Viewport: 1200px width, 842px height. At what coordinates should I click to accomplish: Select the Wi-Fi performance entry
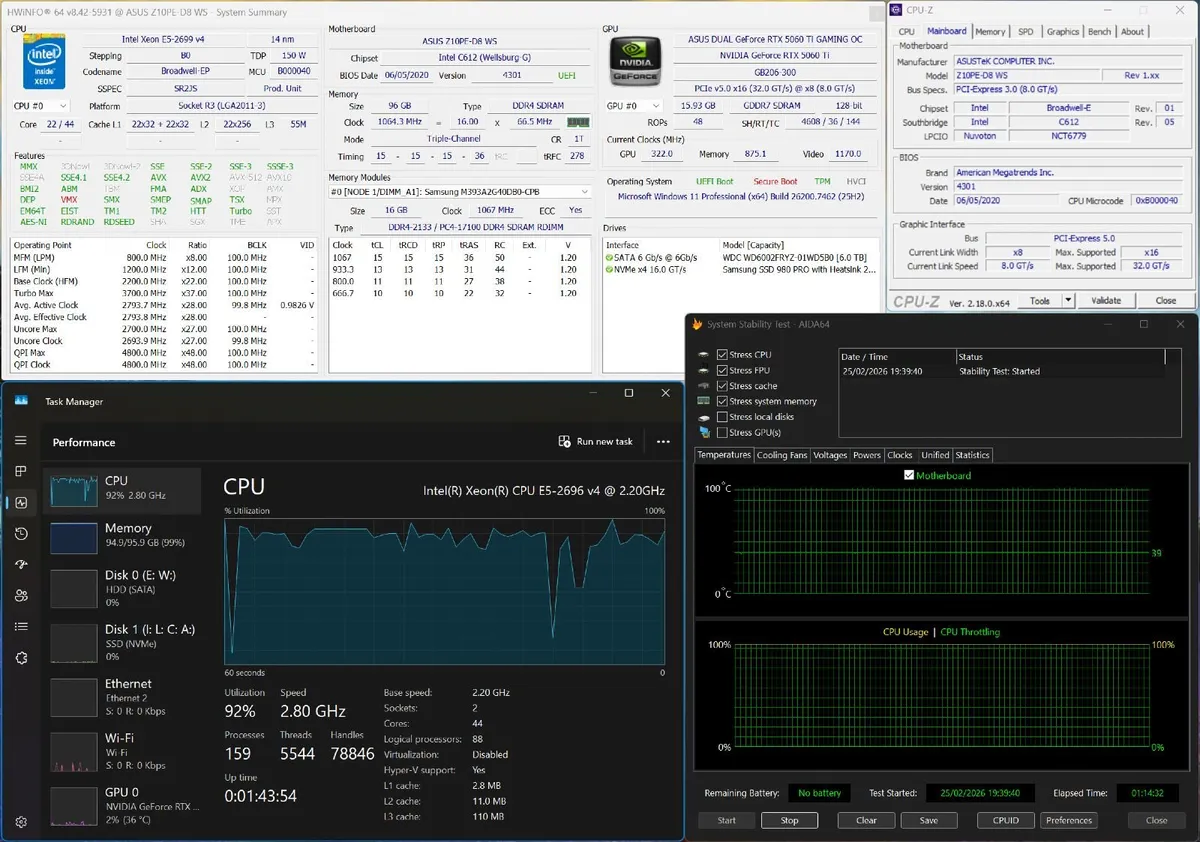pyautogui.click(x=121, y=750)
